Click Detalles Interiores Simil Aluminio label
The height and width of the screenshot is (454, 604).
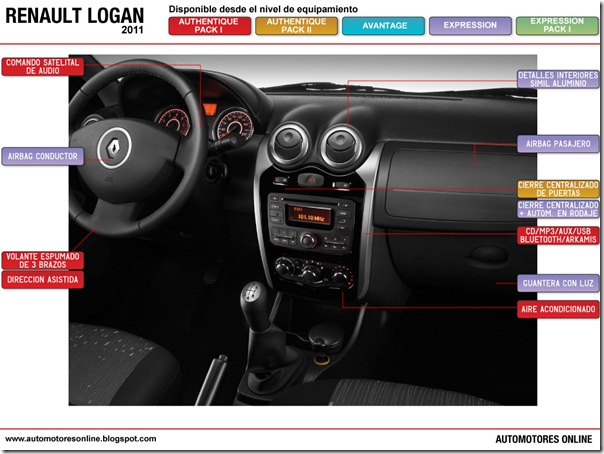point(558,79)
